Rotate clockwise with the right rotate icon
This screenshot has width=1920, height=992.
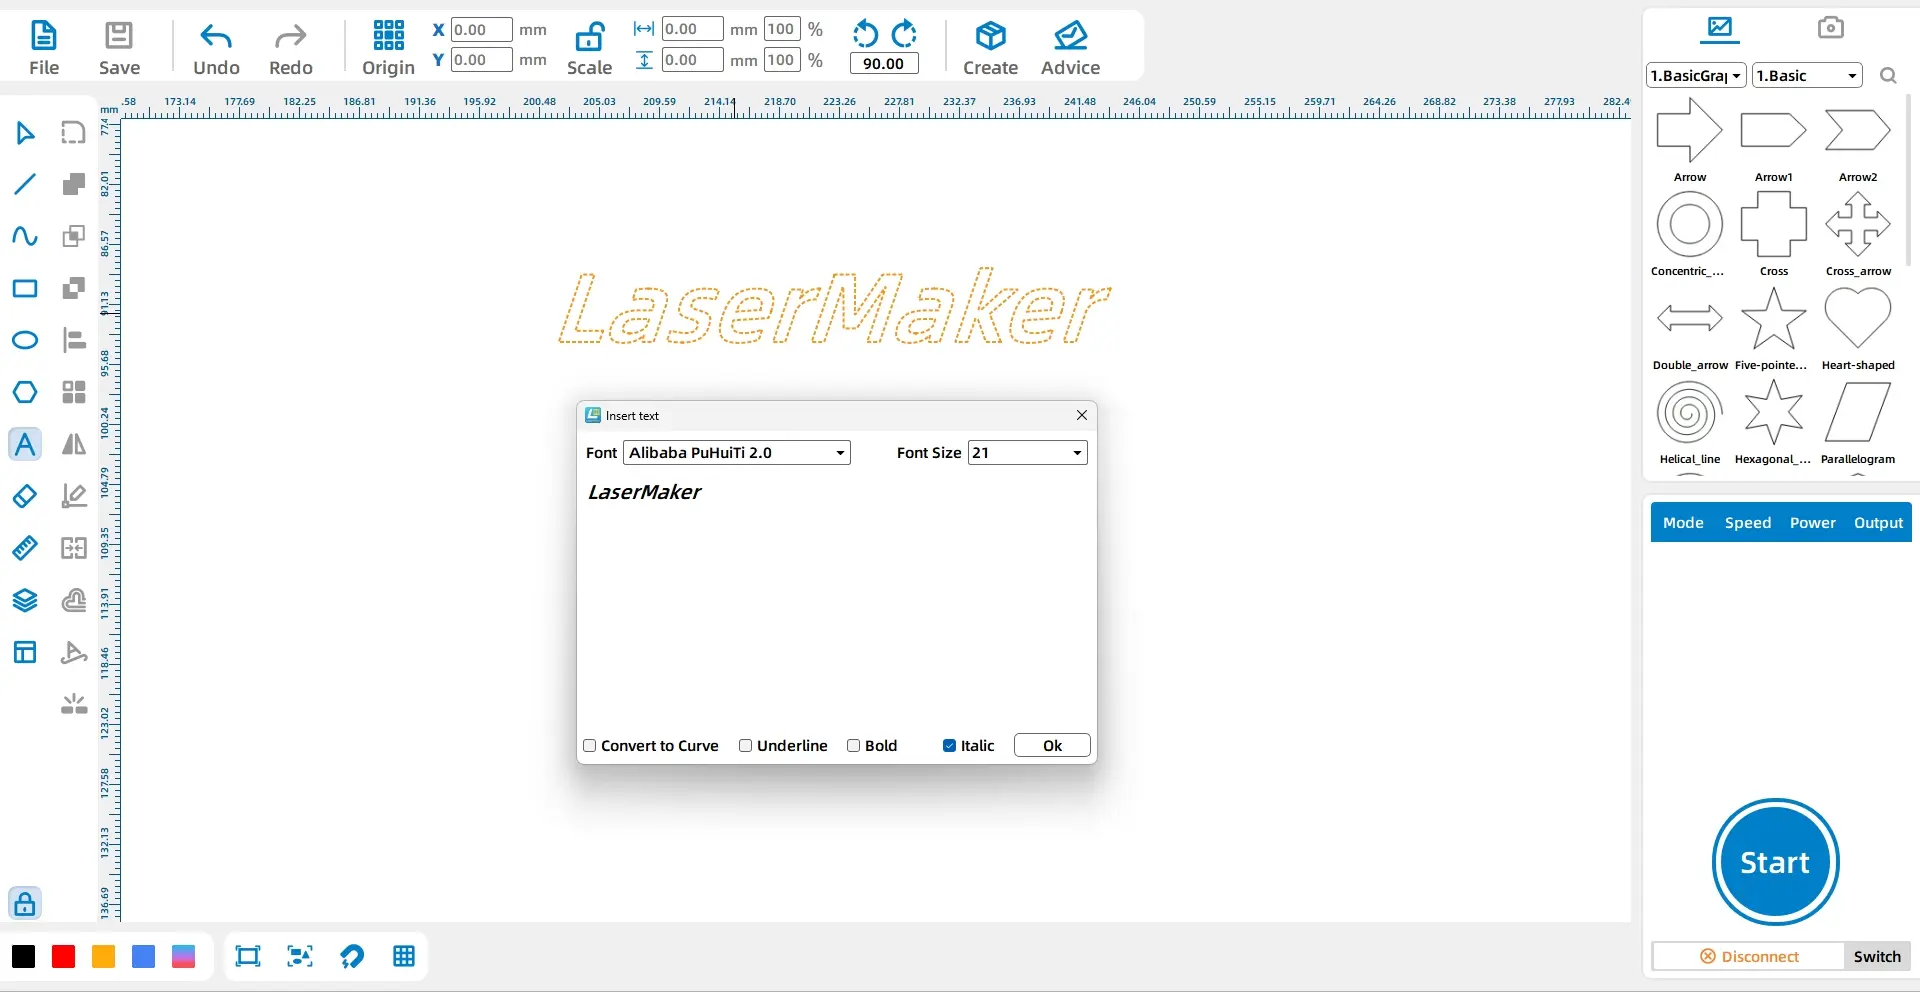[x=904, y=34]
